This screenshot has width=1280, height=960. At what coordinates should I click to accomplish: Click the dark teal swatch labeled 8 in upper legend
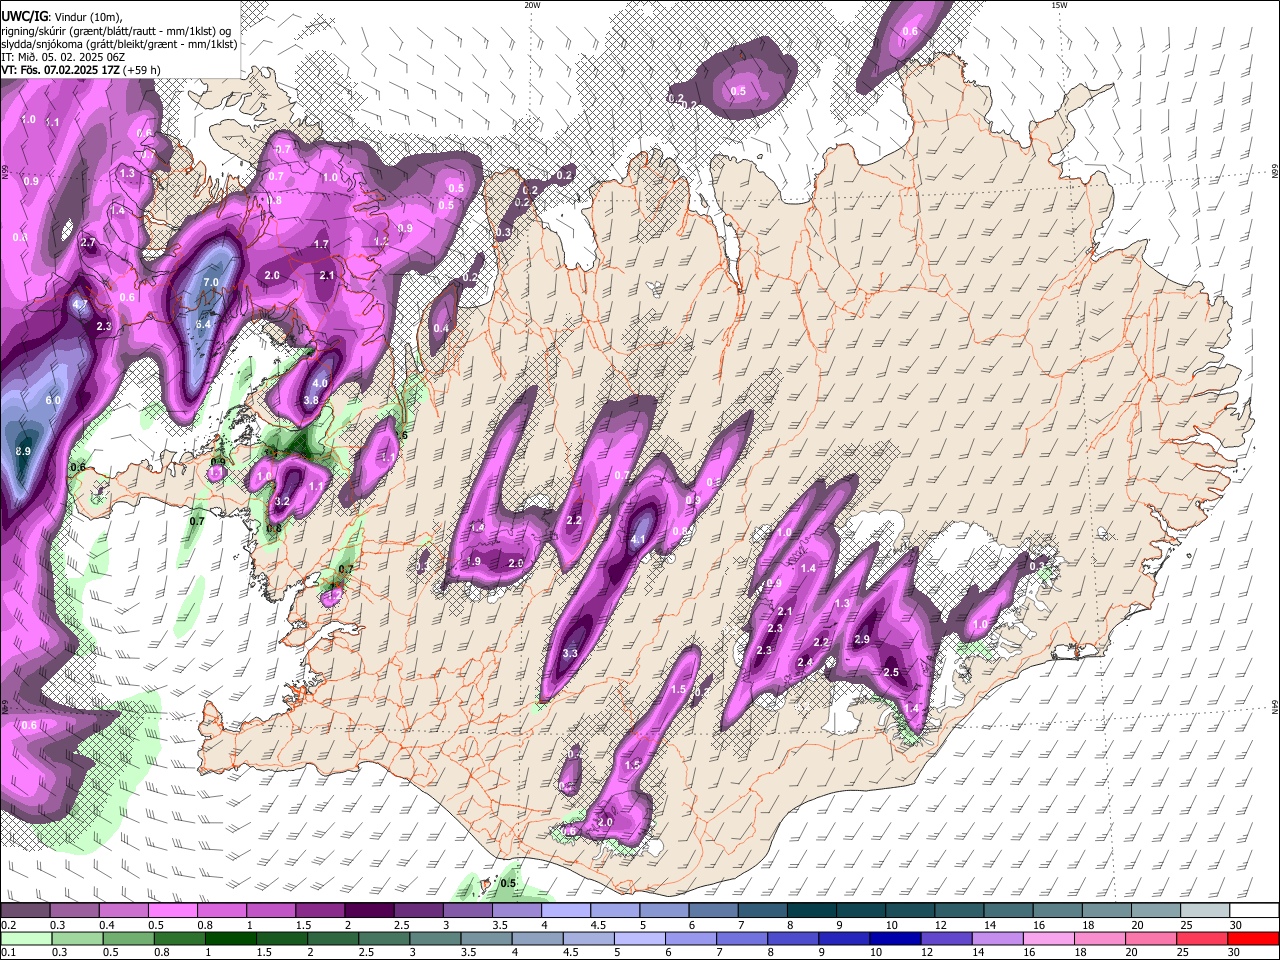tap(812, 910)
